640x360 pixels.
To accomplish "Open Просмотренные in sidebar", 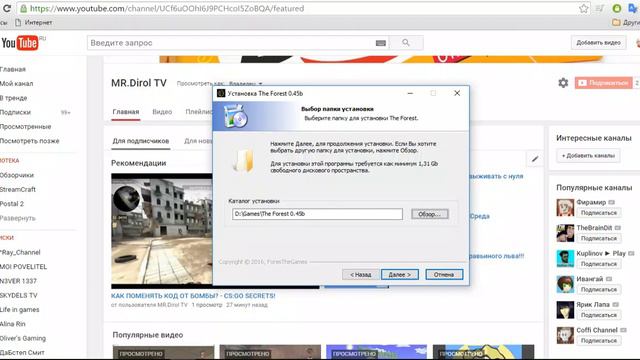I will (25, 127).
